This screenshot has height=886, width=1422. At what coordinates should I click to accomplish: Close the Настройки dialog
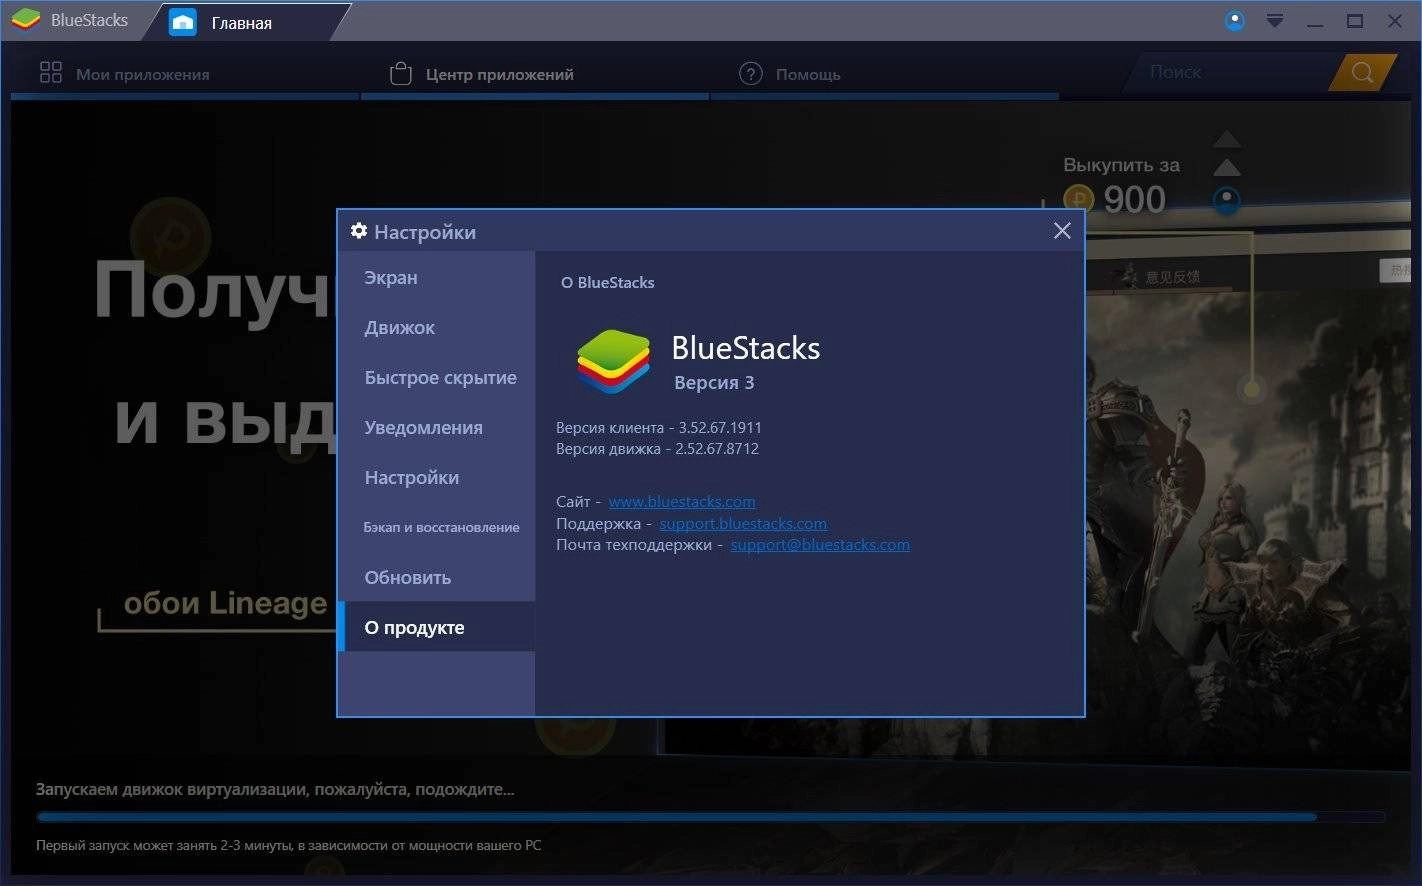coord(1062,231)
